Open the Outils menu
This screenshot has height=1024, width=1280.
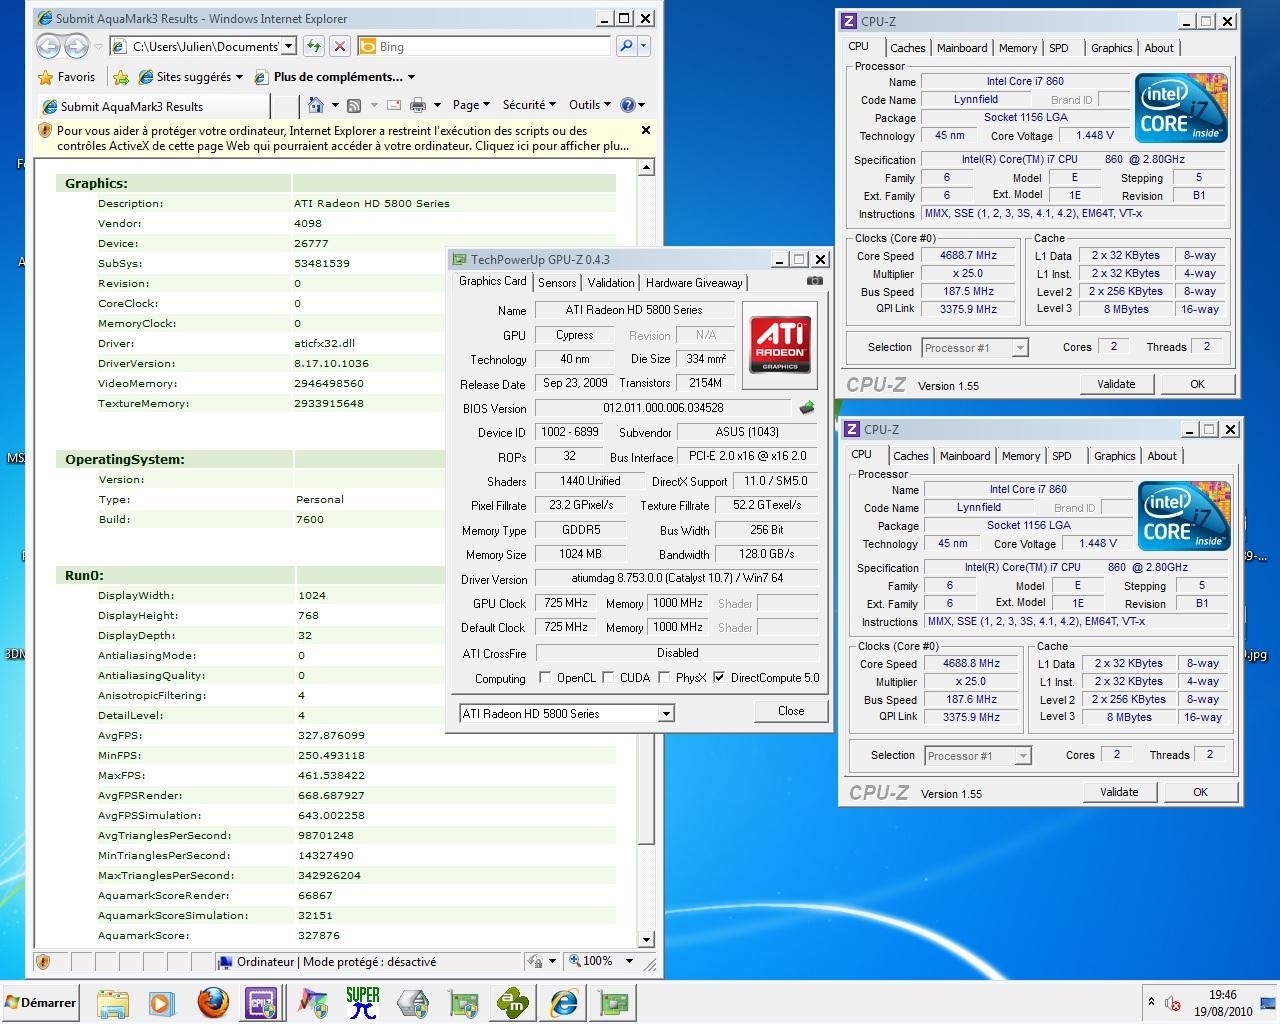click(x=590, y=105)
